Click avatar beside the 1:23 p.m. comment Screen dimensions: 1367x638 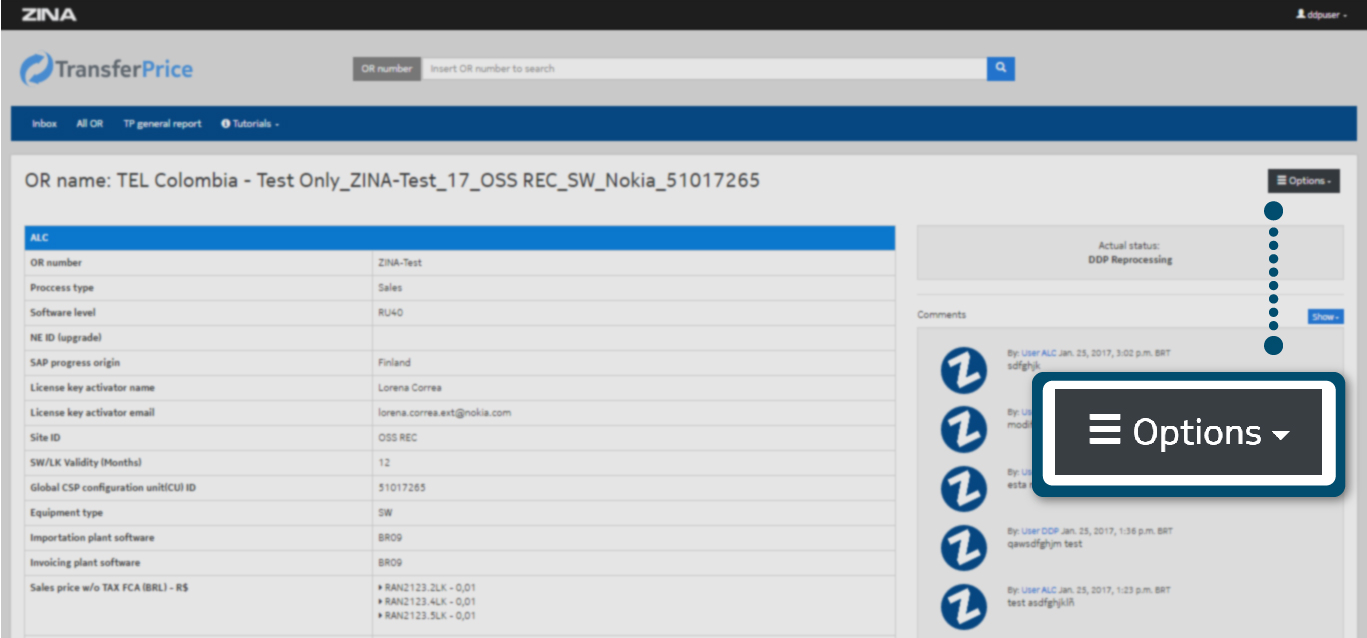[964, 606]
